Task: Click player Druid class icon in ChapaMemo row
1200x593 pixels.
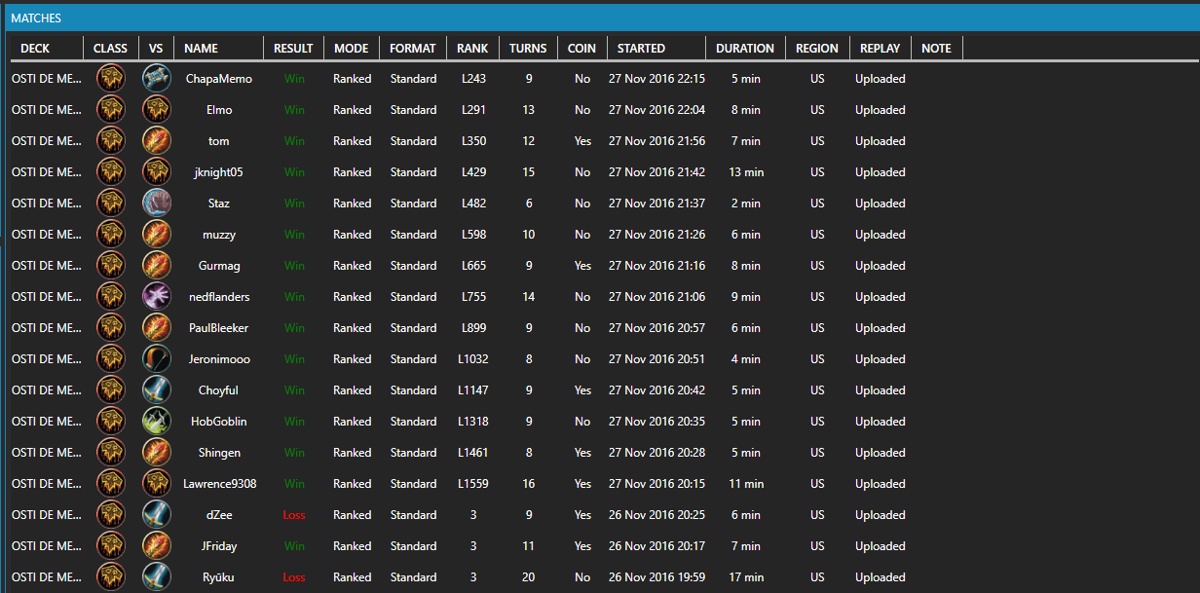Action: point(111,79)
